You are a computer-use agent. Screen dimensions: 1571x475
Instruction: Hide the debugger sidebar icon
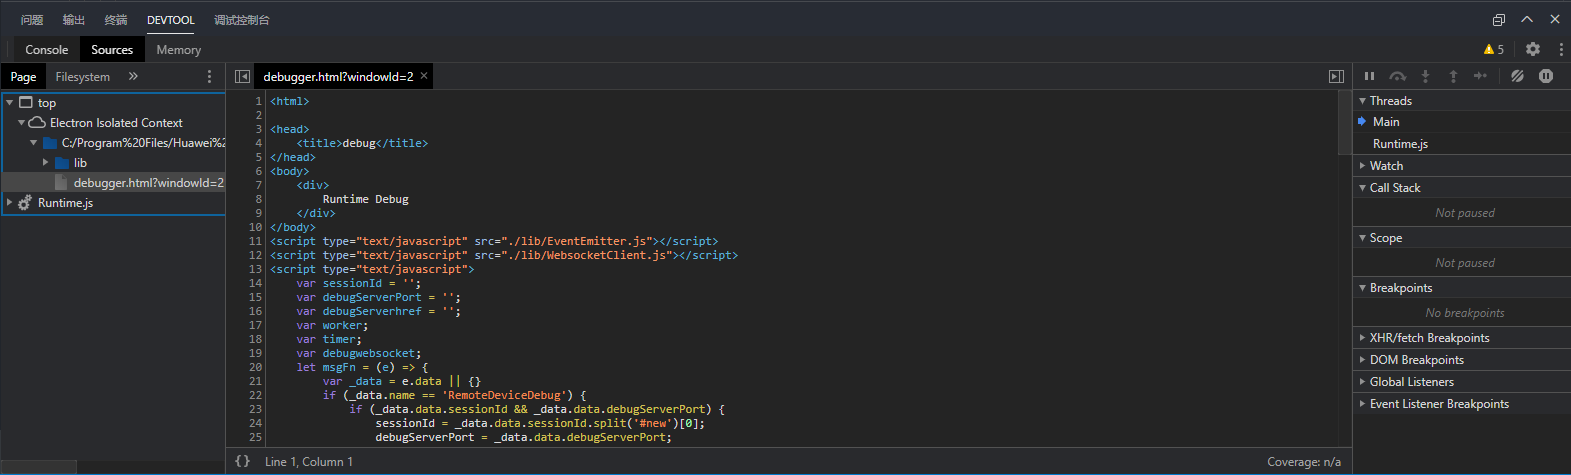(1336, 76)
